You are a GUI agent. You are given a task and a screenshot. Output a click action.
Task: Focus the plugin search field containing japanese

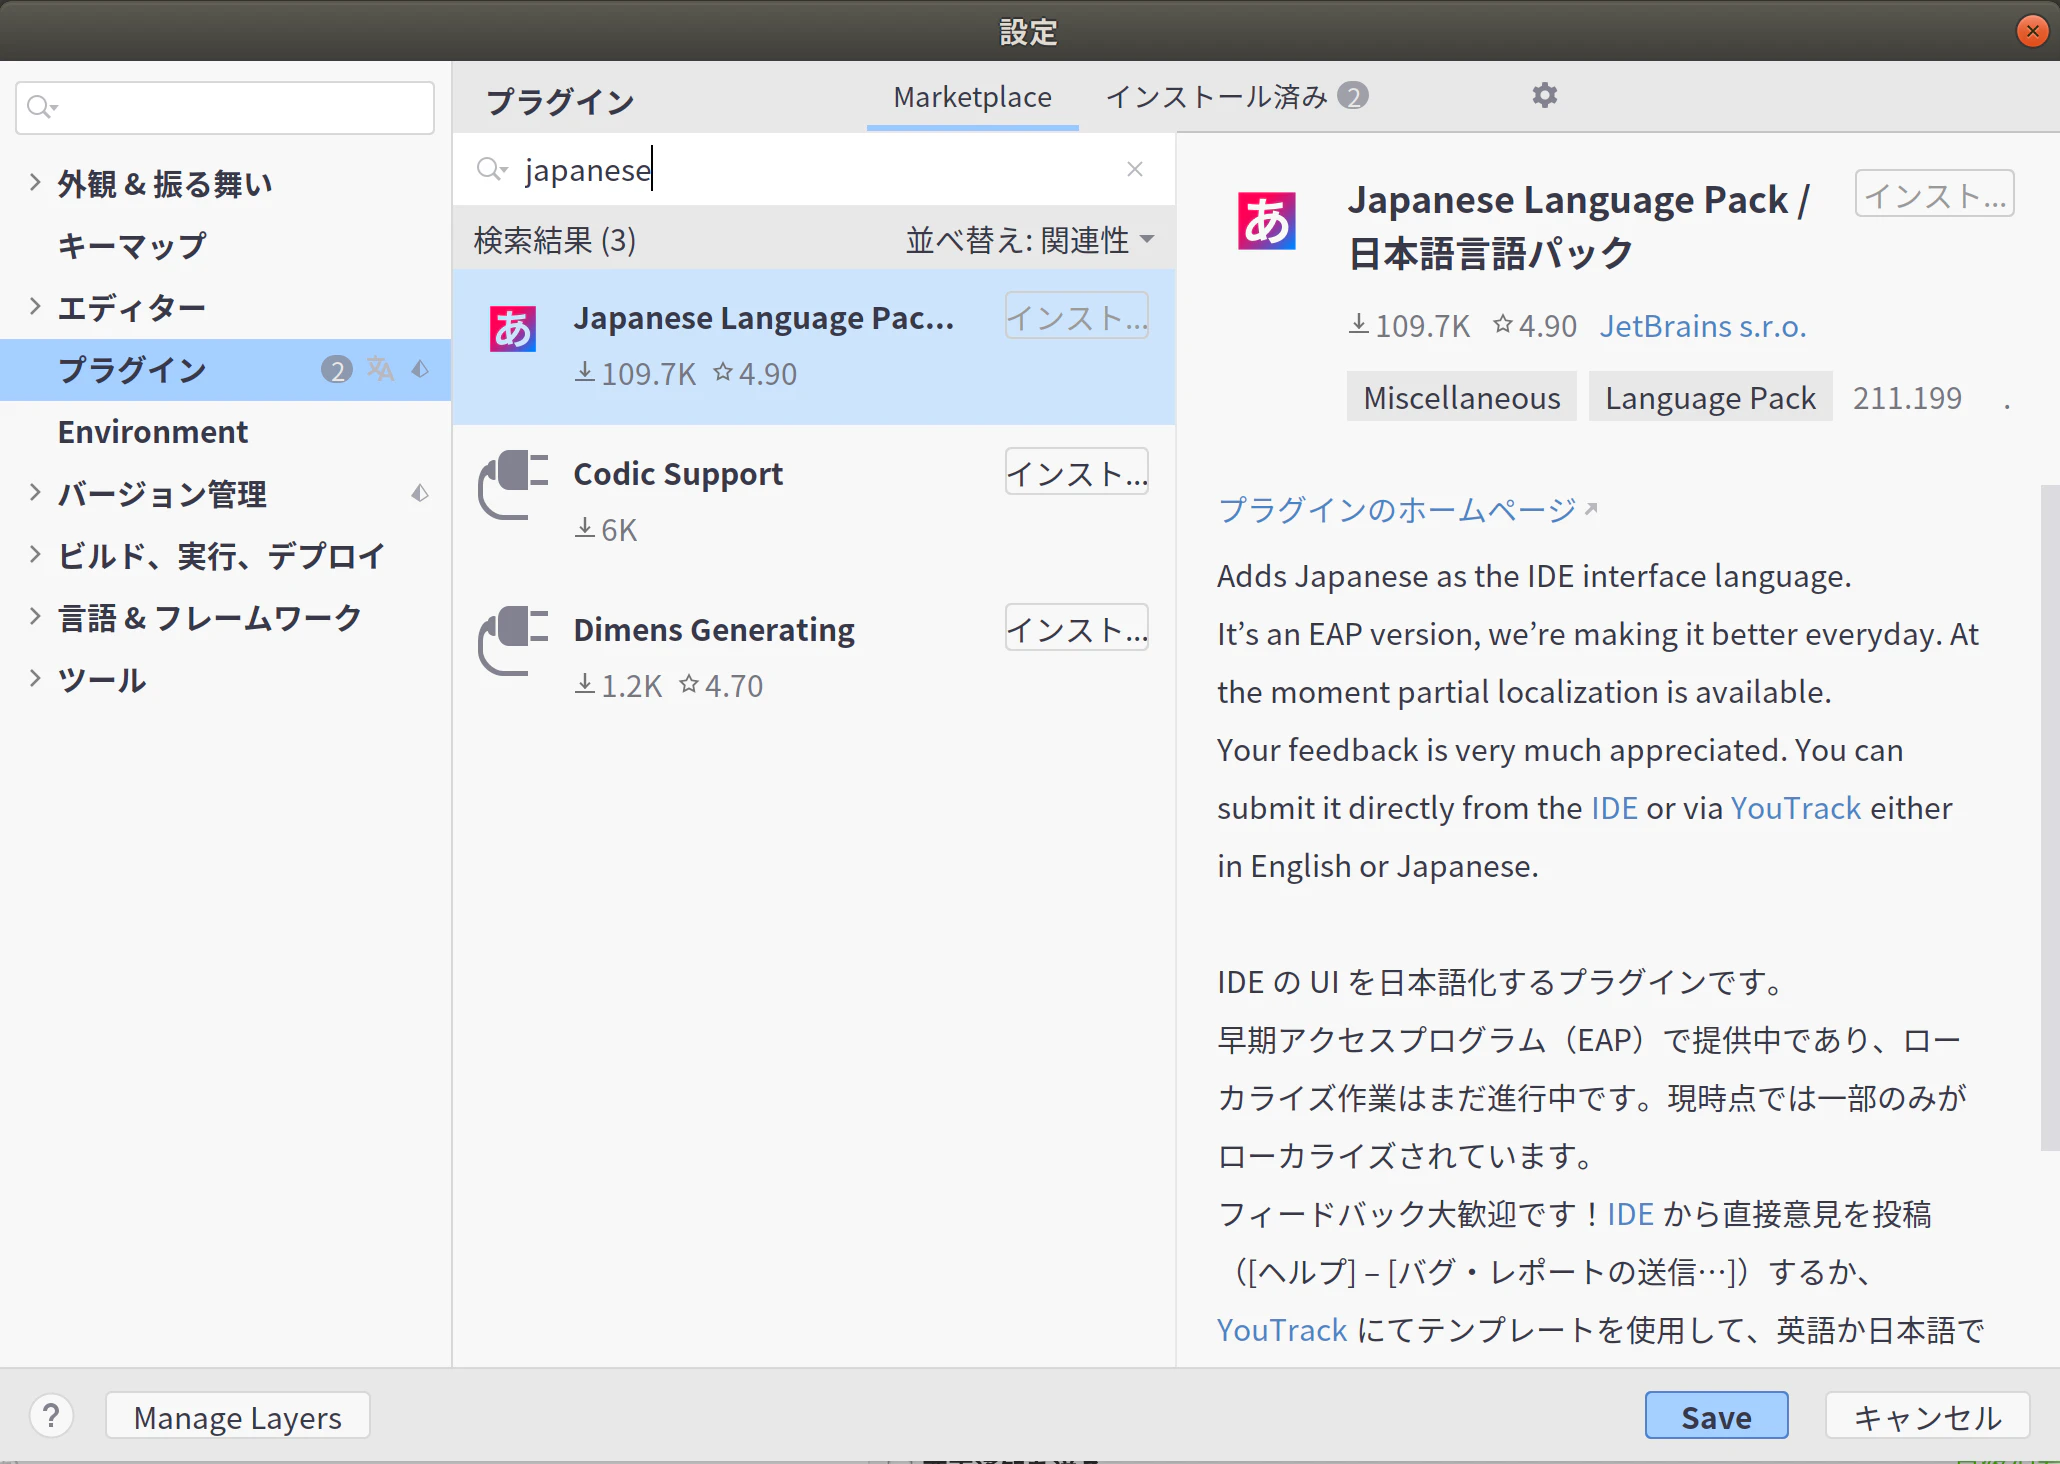pyautogui.click(x=813, y=169)
